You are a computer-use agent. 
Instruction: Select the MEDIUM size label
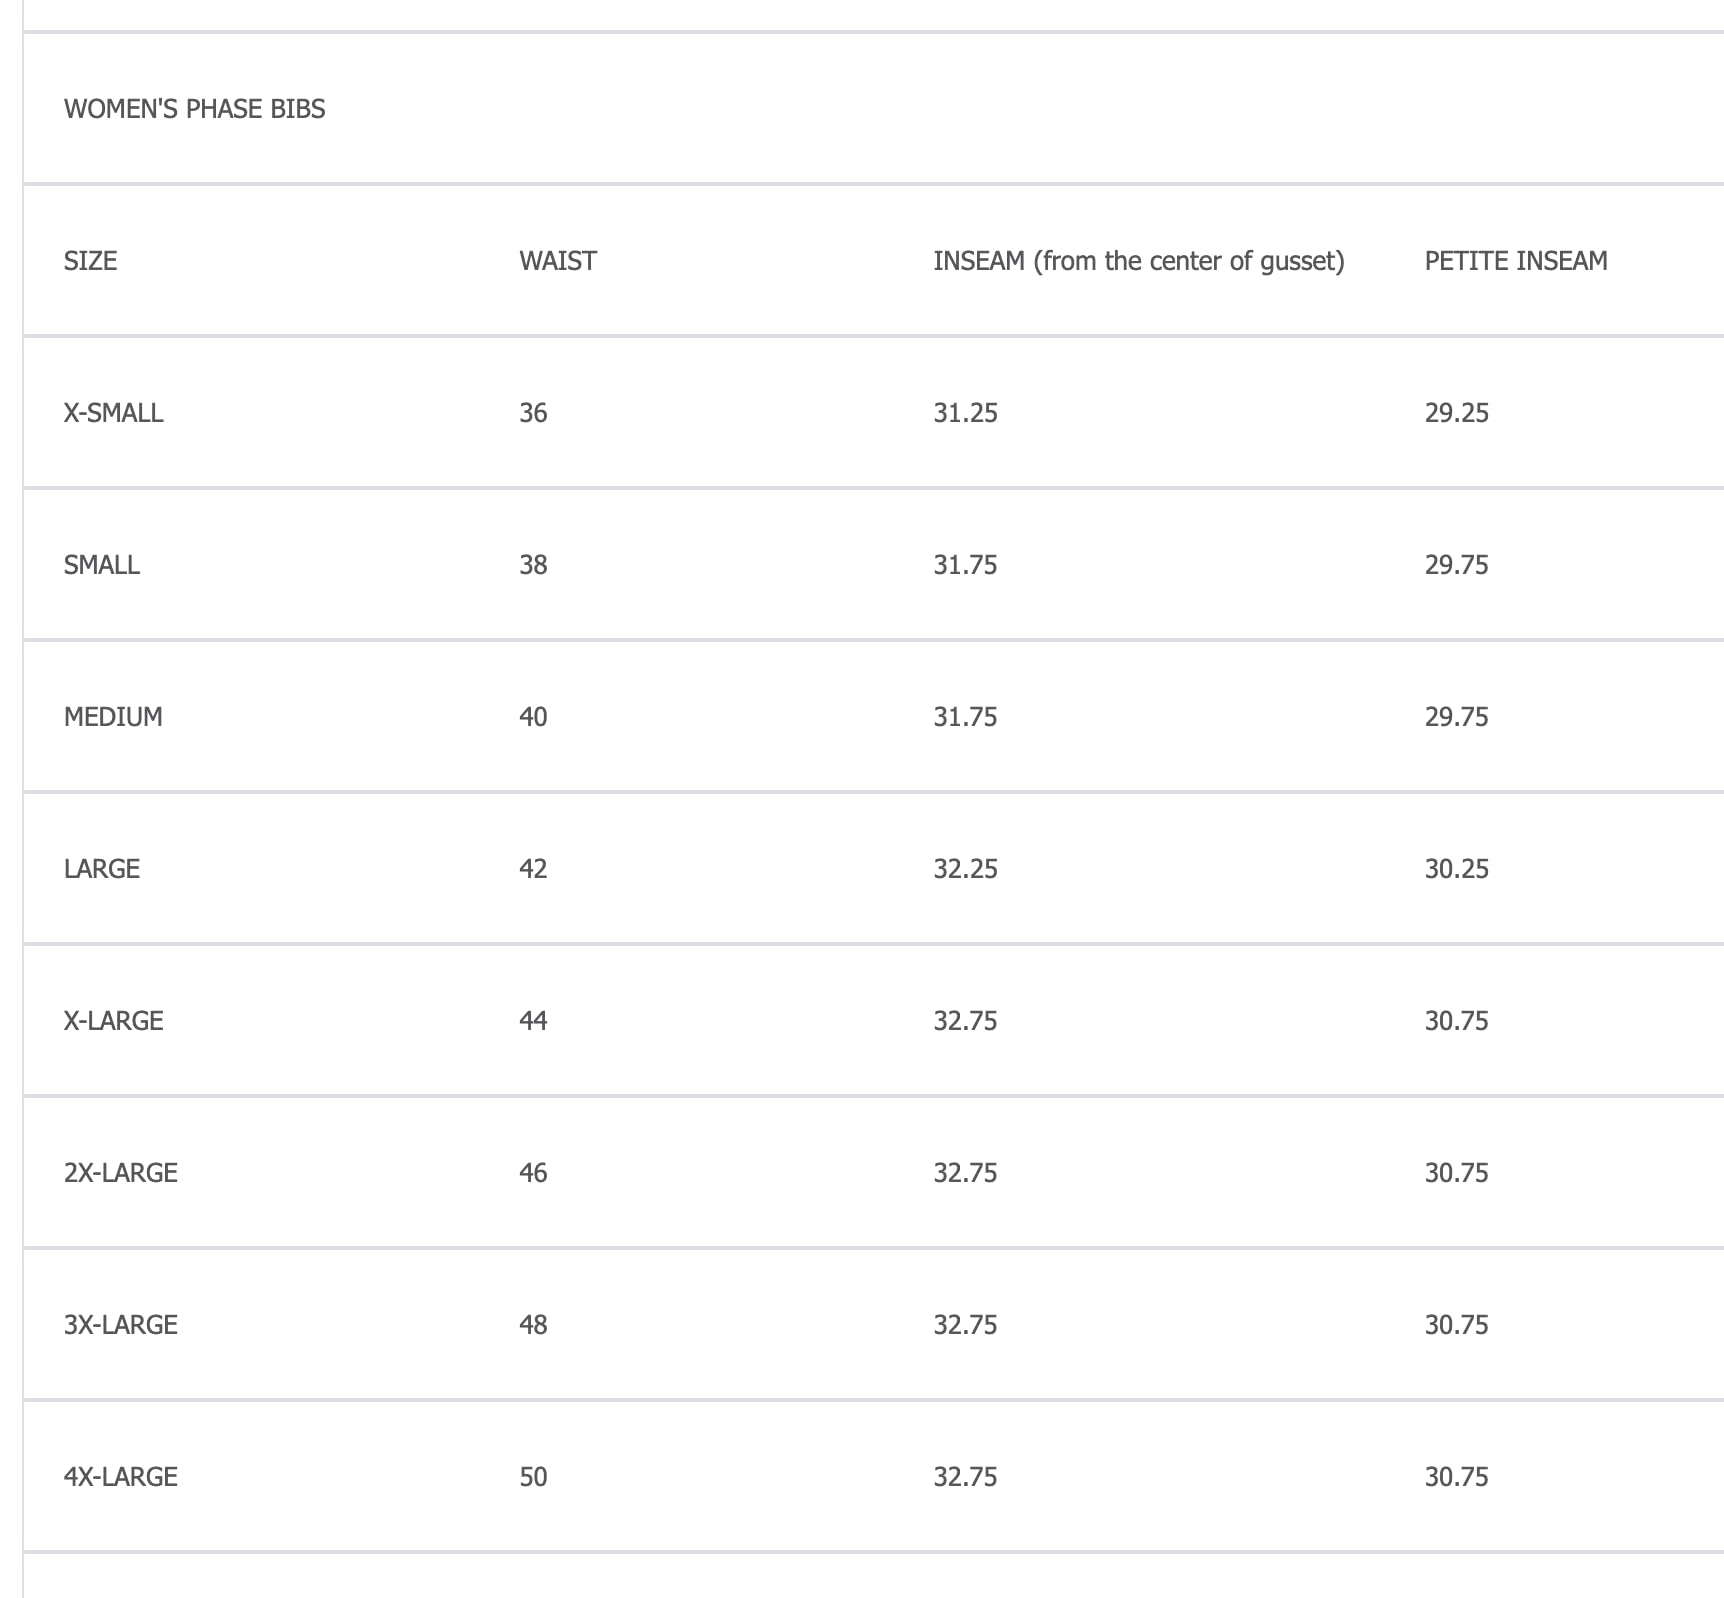tap(113, 717)
